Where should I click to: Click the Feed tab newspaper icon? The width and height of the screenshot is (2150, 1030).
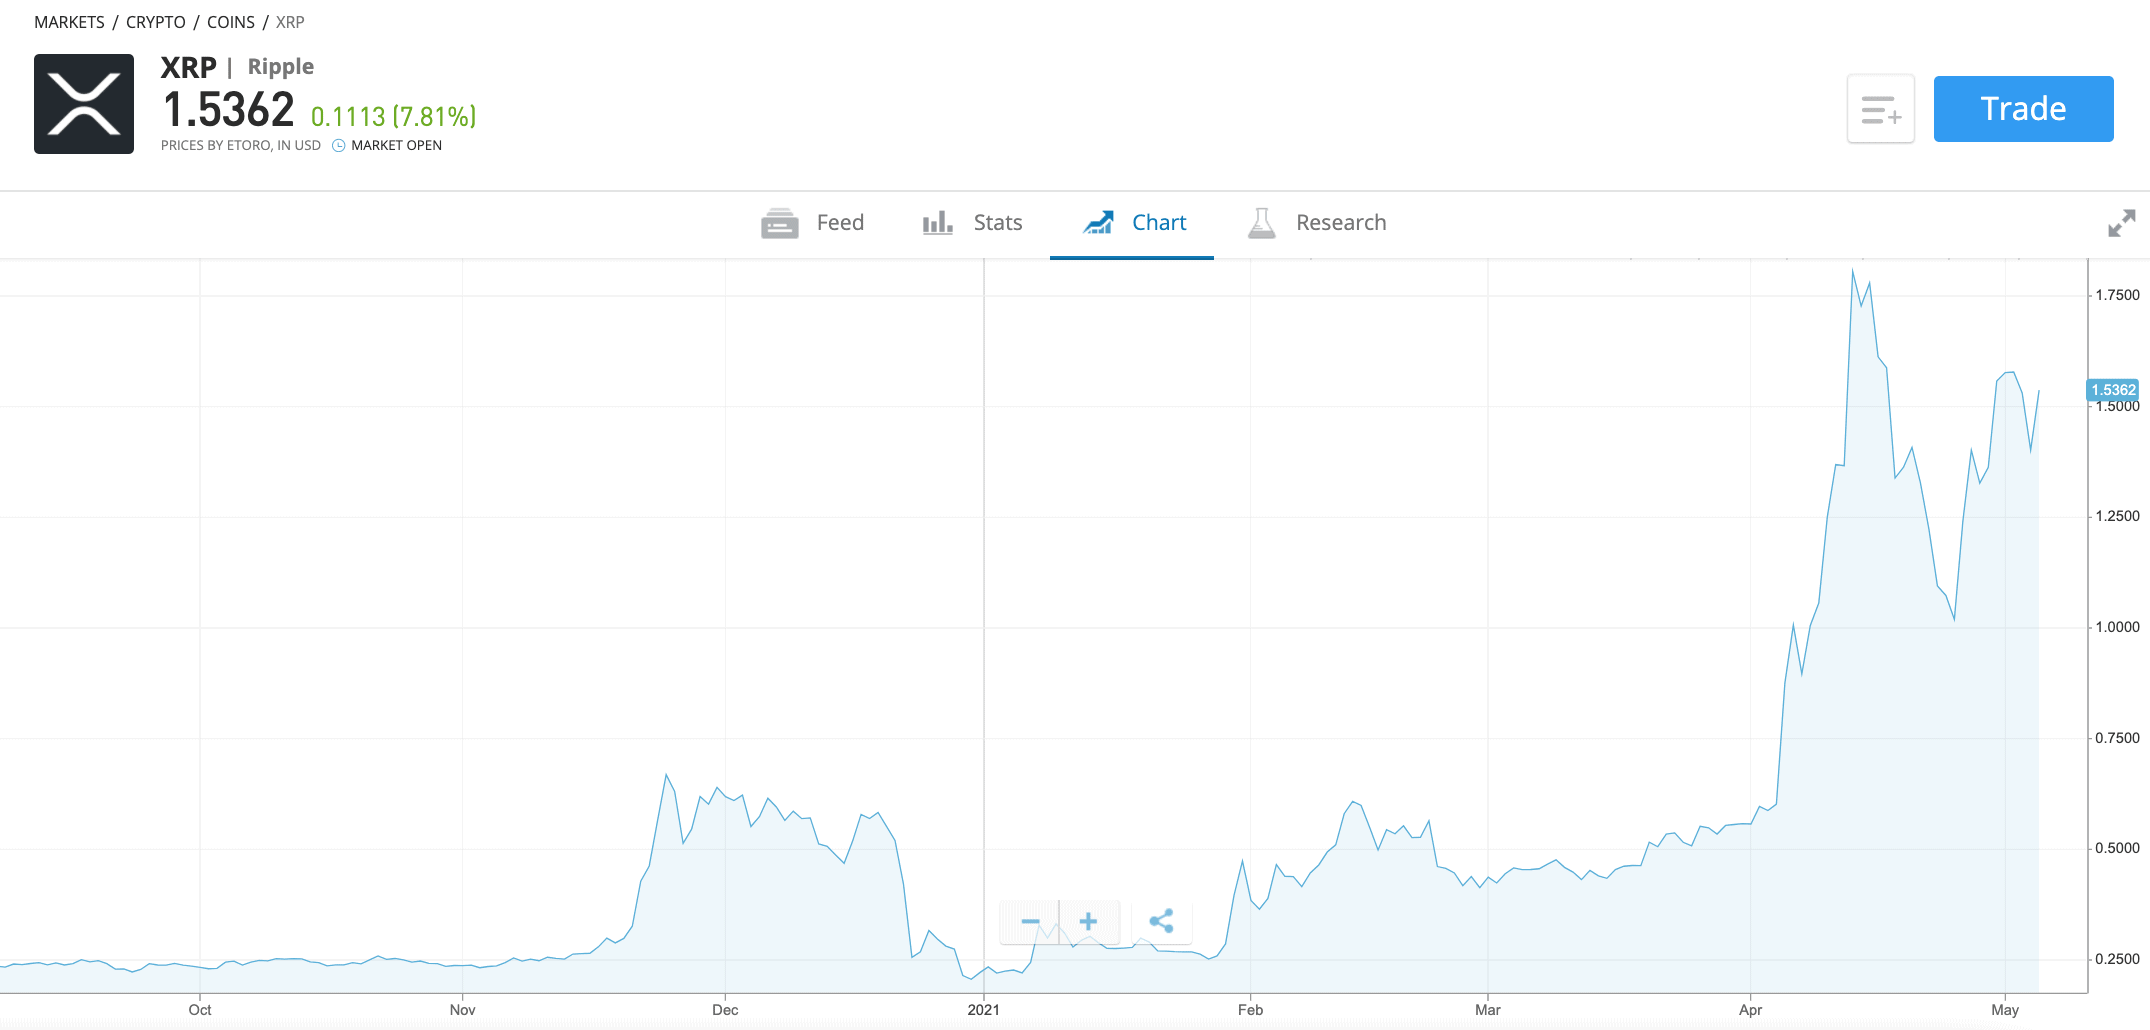780,223
